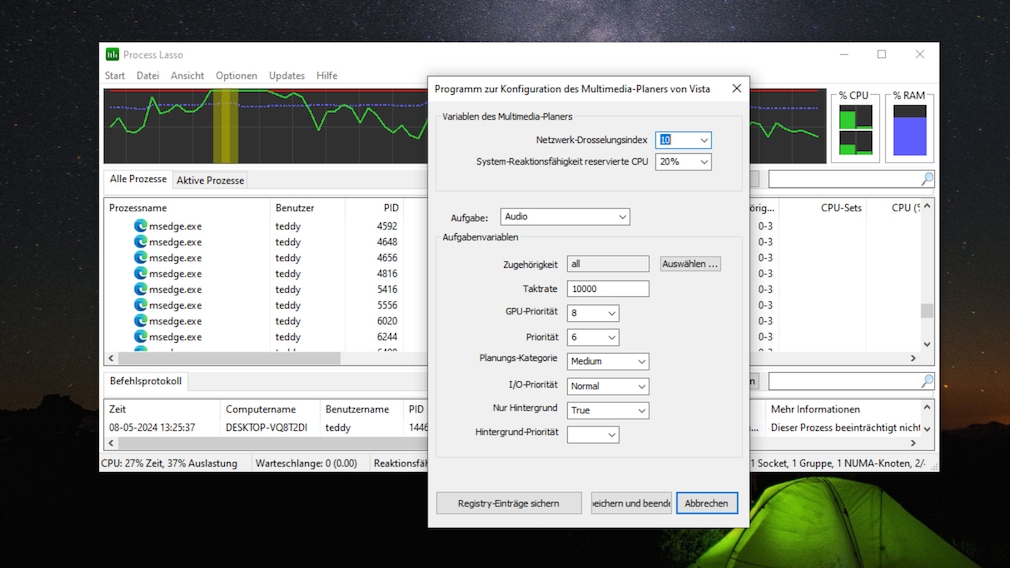Image resolution: width=1010 pixels, height=568 pixels.
Task: Sort by CPU-Sets column header
Action: tap(822, 207)
